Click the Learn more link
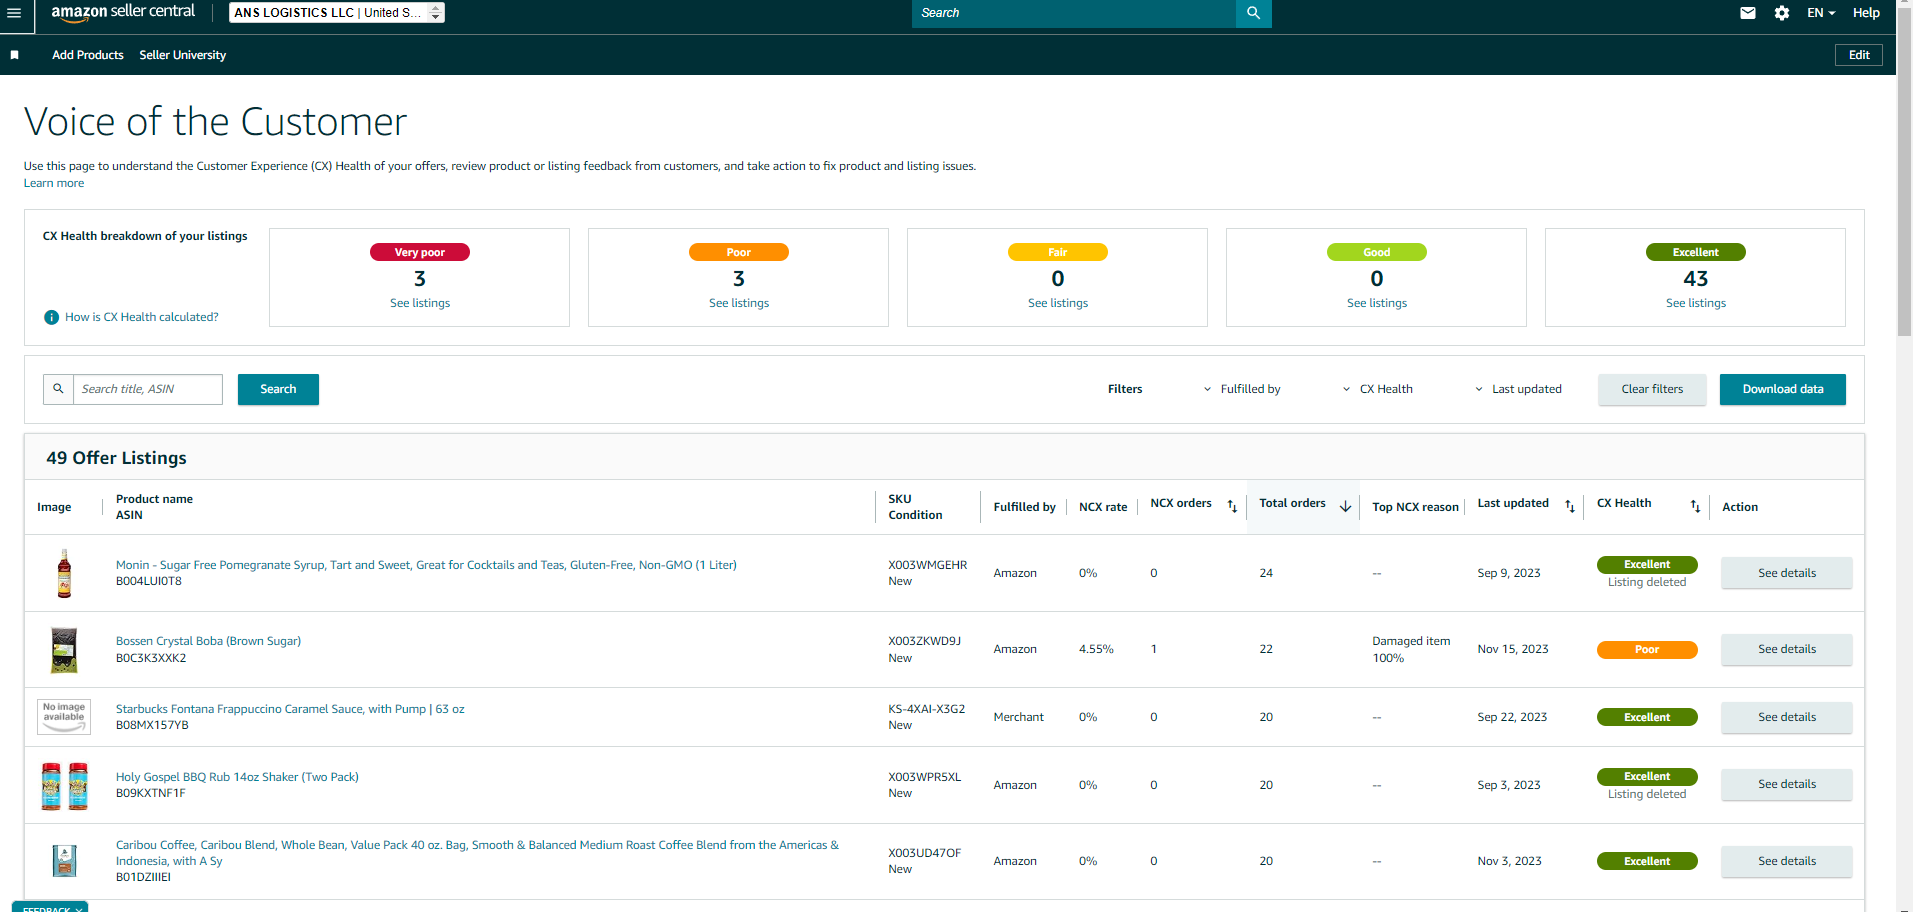This screenshot has width=1913, height=912. [x=54, y=183]
